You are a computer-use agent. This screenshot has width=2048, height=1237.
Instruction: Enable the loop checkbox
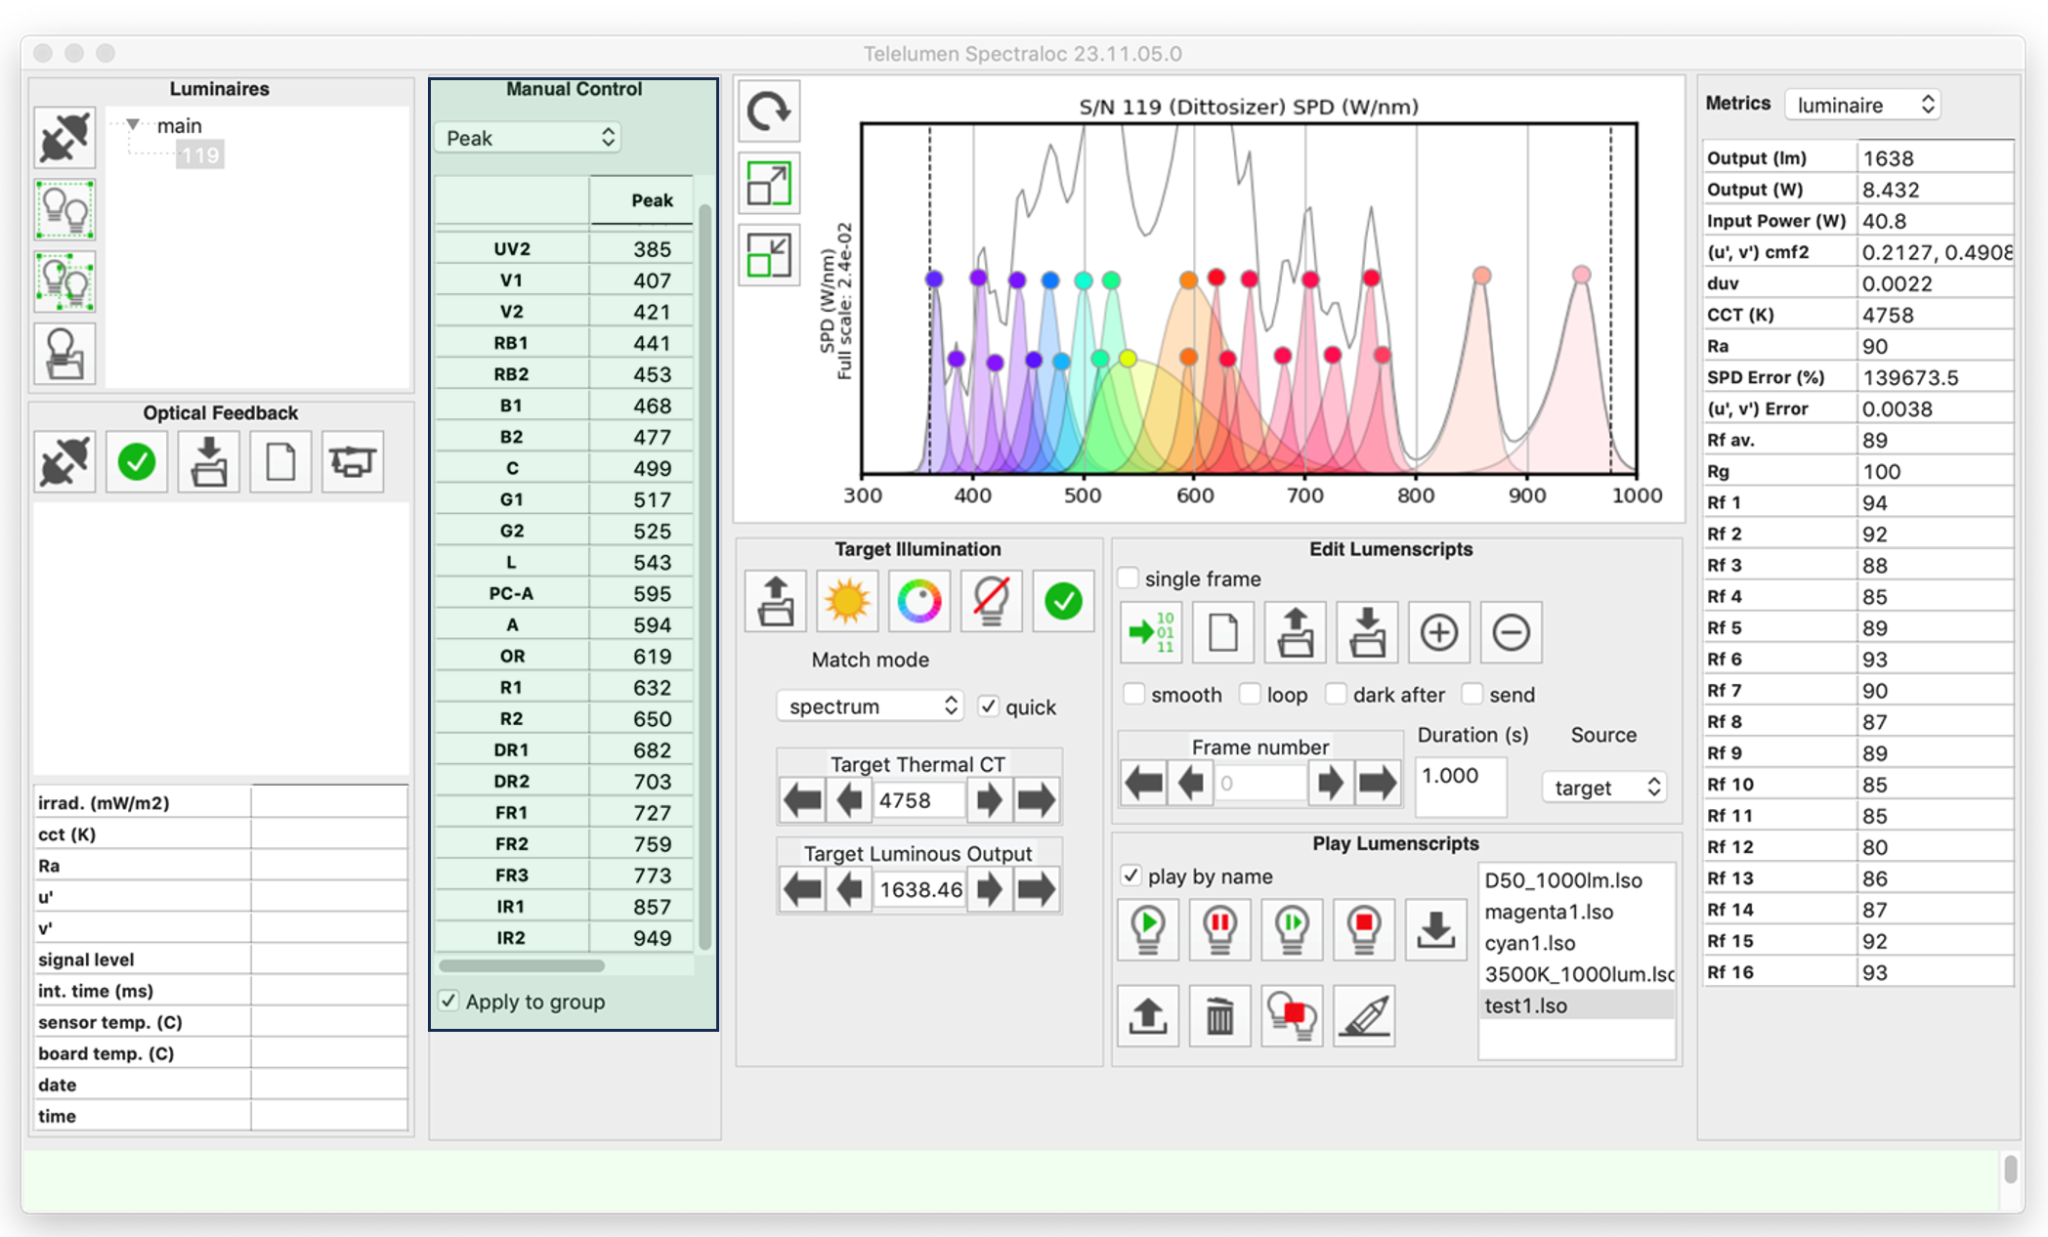(x=1250, y=694)
